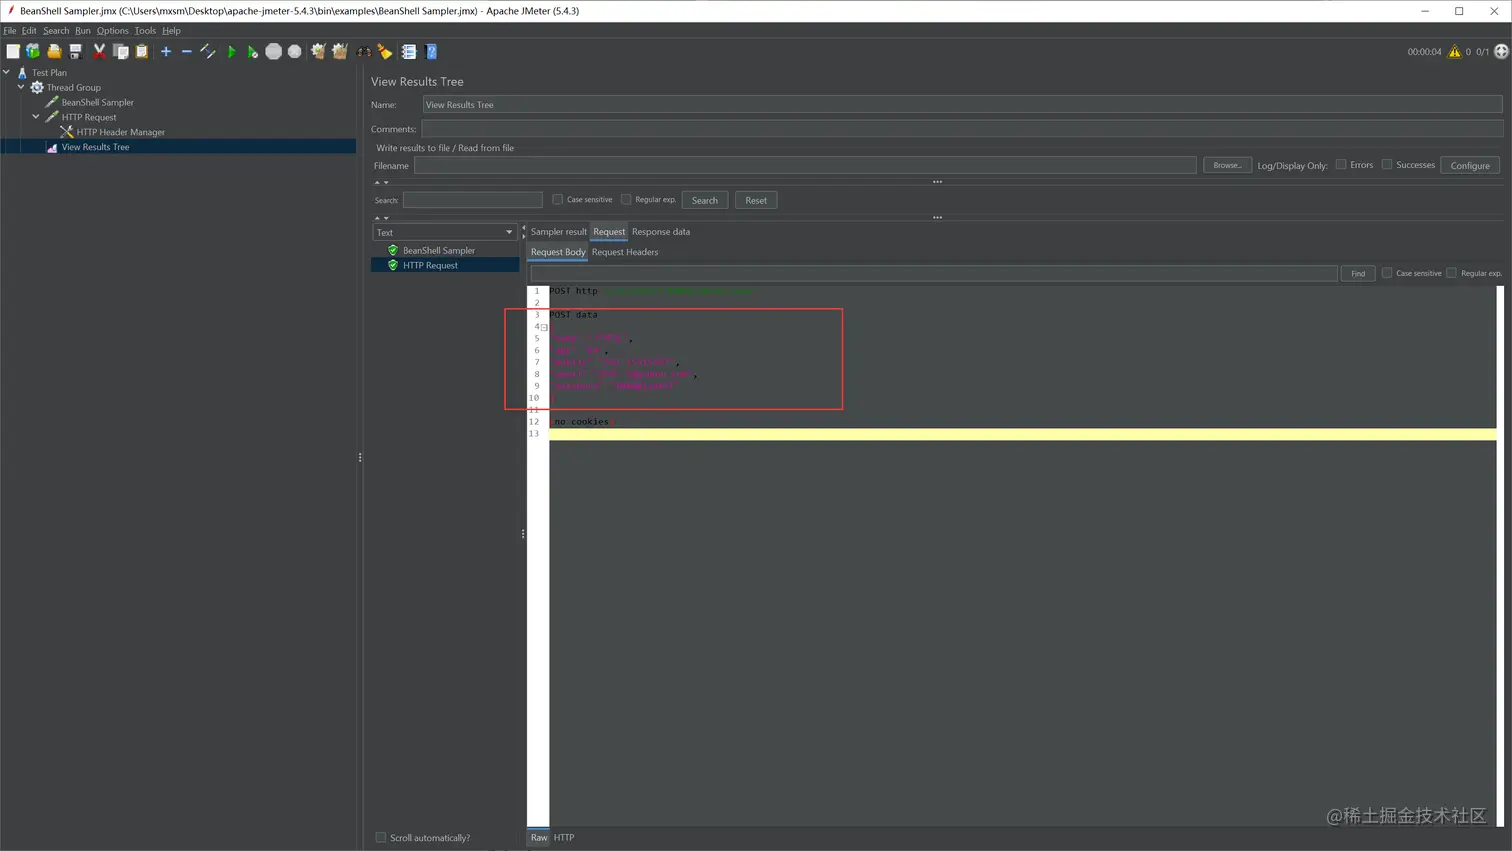Reset search with the yellow broom icon
Image resolution: width=1512 pixels, height=851 pixels.
point(385,51)
